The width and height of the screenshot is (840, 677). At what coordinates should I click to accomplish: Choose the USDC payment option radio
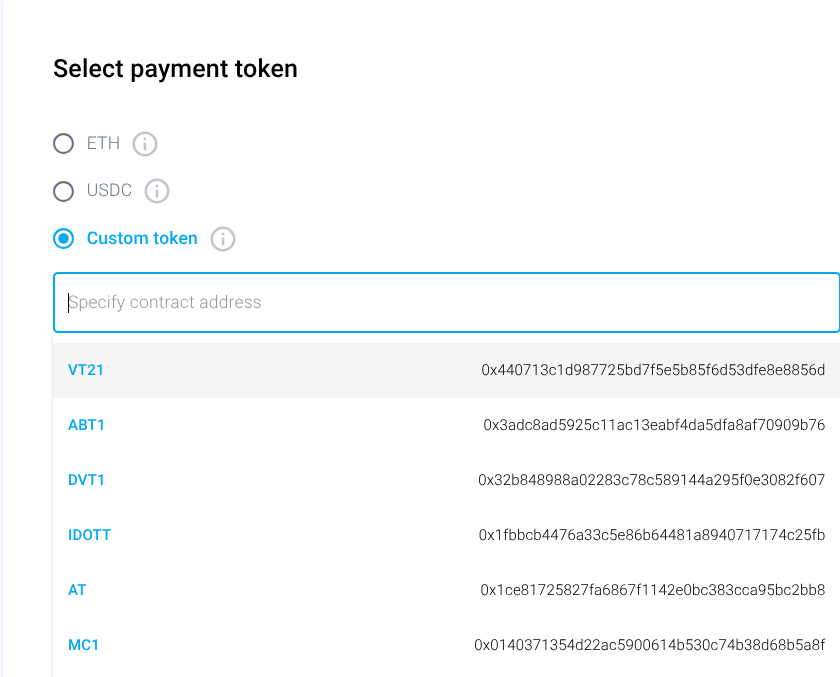(63, 191)
